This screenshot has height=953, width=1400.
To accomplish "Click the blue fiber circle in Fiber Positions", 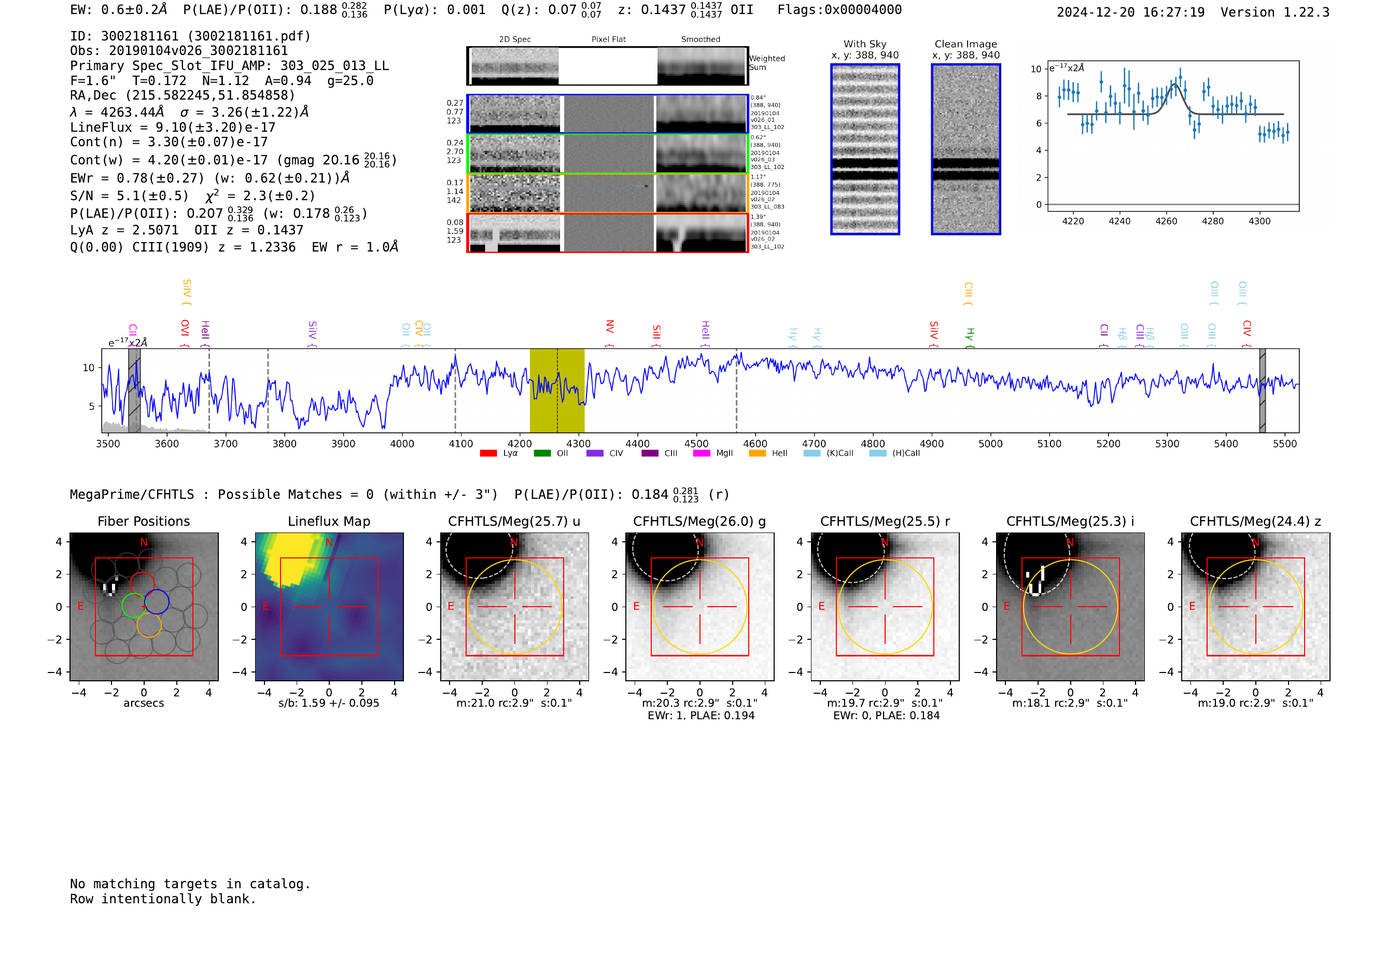I will coord(157,601).
